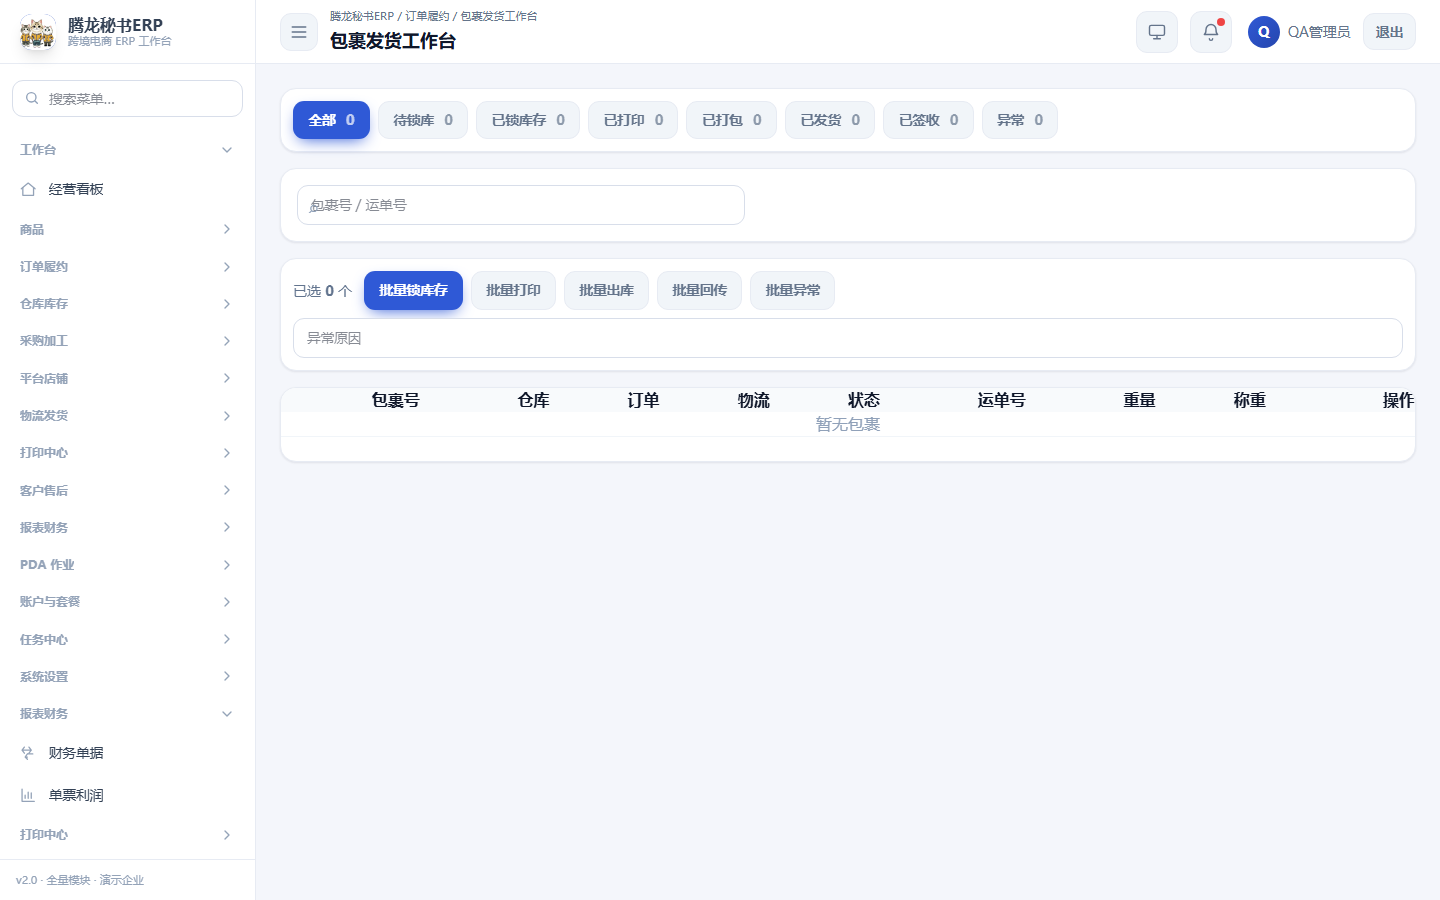Image resolution: width=1440 pixels, height=900 pixels.
Task: Click the 状态 column header
Action: [864, 400]
